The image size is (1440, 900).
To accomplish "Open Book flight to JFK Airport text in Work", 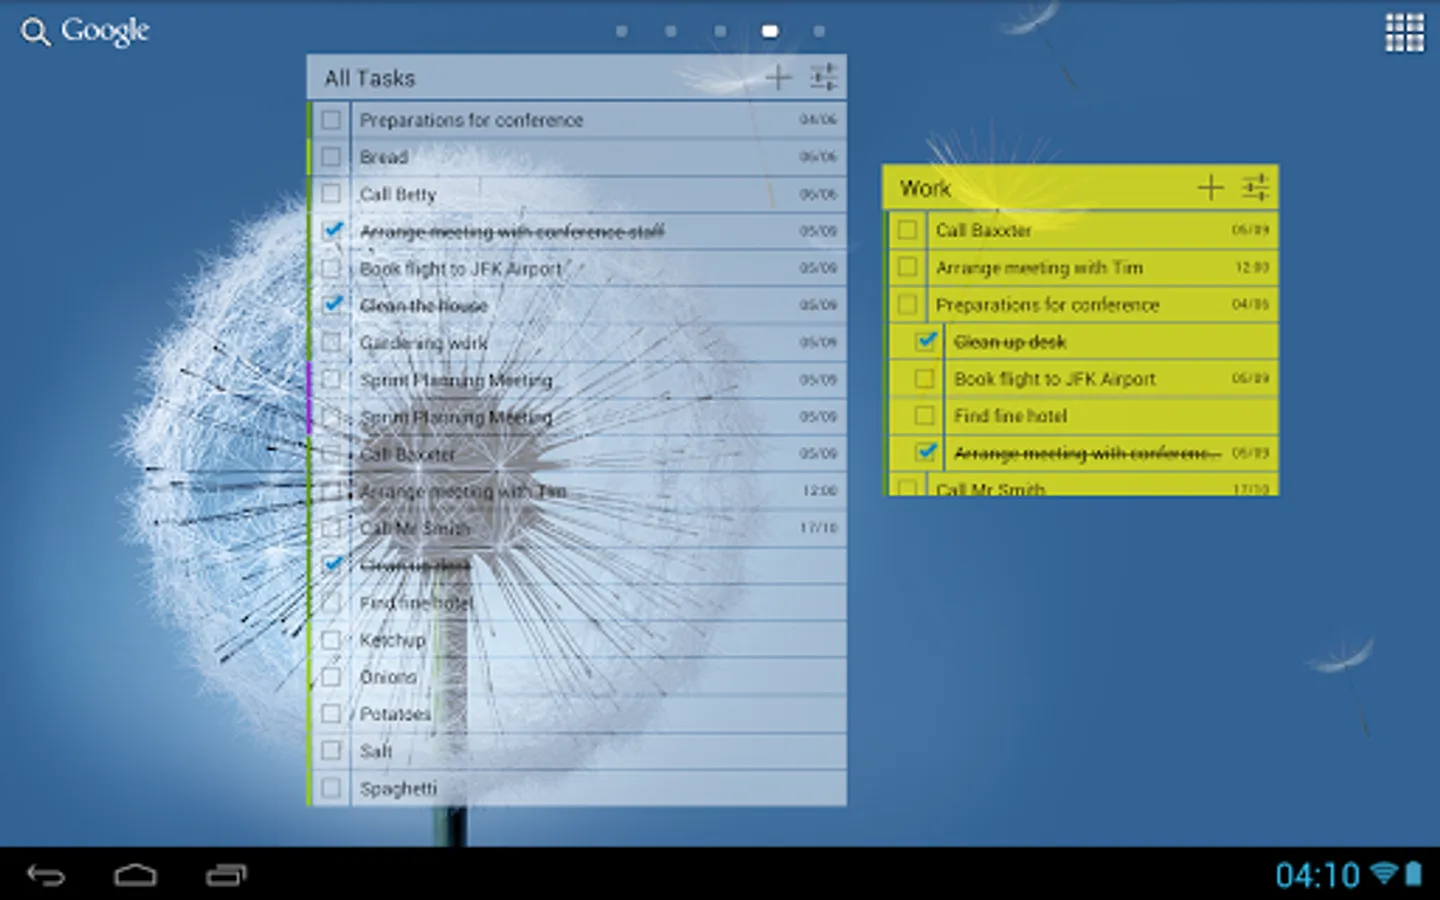I will [1054, 379].
